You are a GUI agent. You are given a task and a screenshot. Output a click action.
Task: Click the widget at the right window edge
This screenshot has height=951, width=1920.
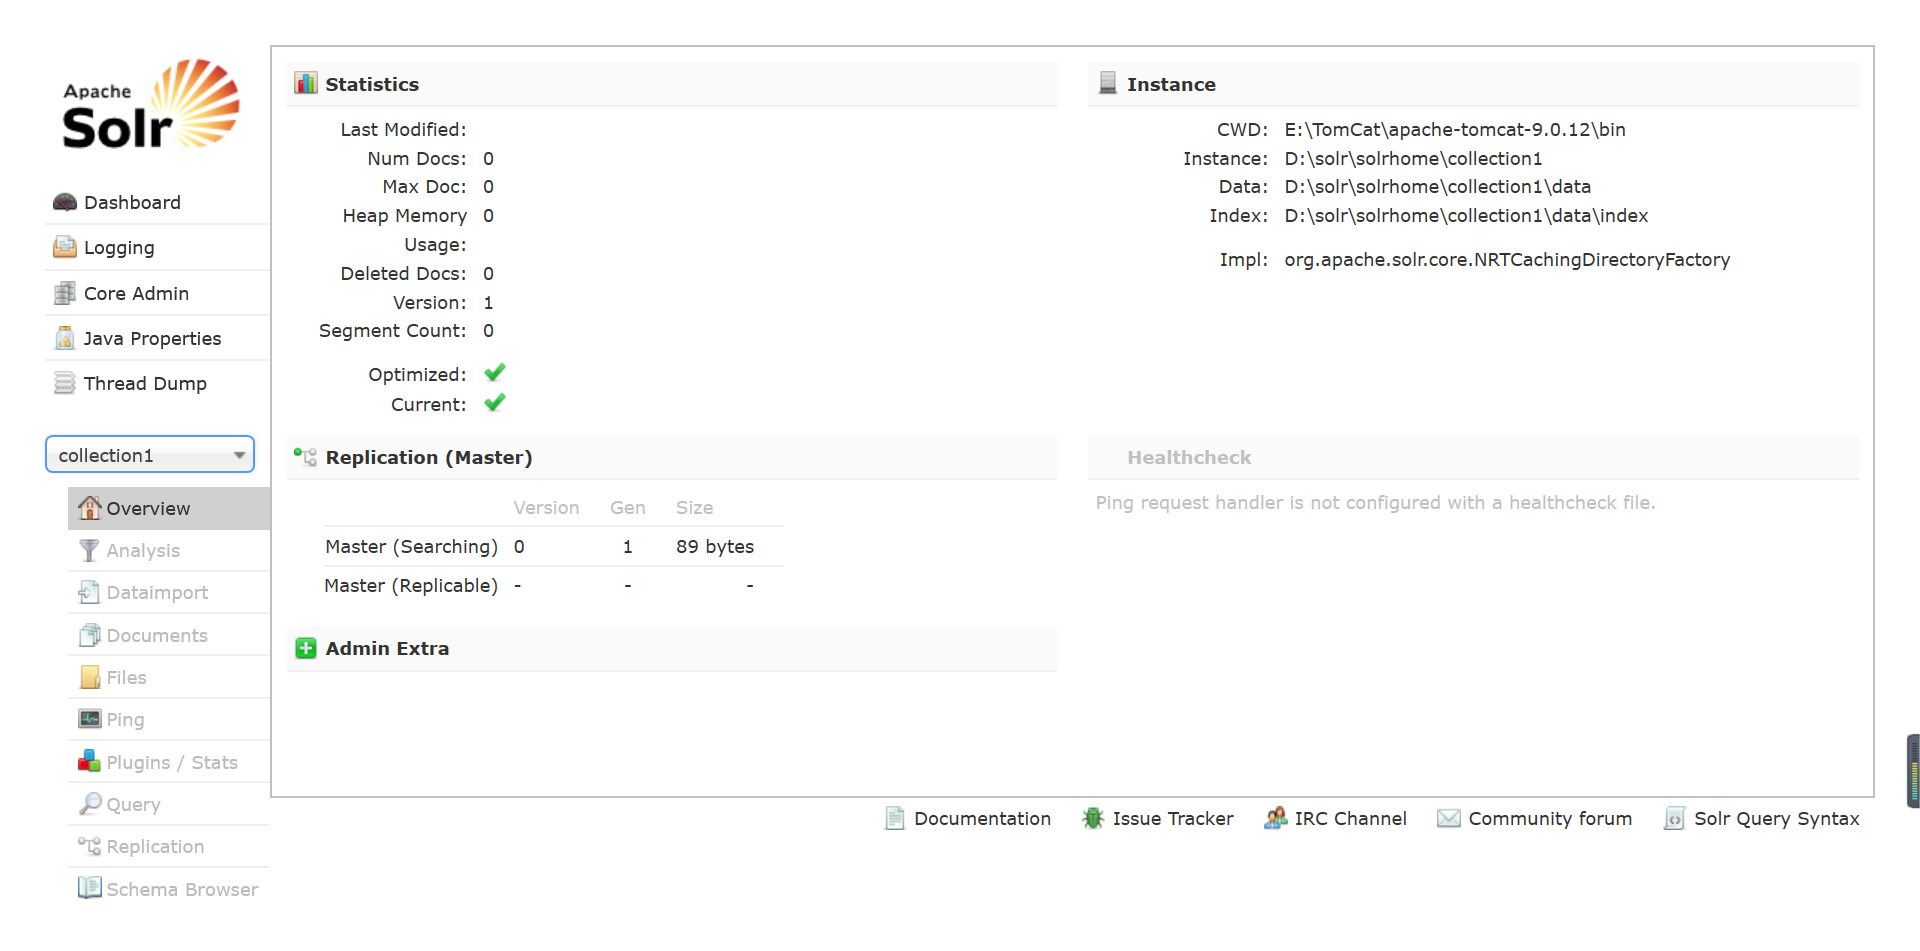point(1913,771)
